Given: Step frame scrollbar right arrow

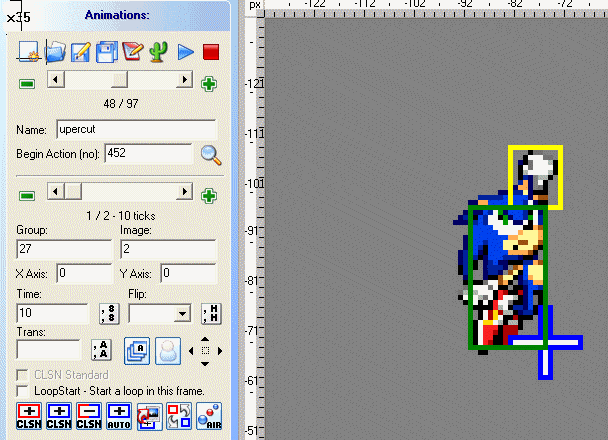Looking at the screenshot, I should [185, 192].
